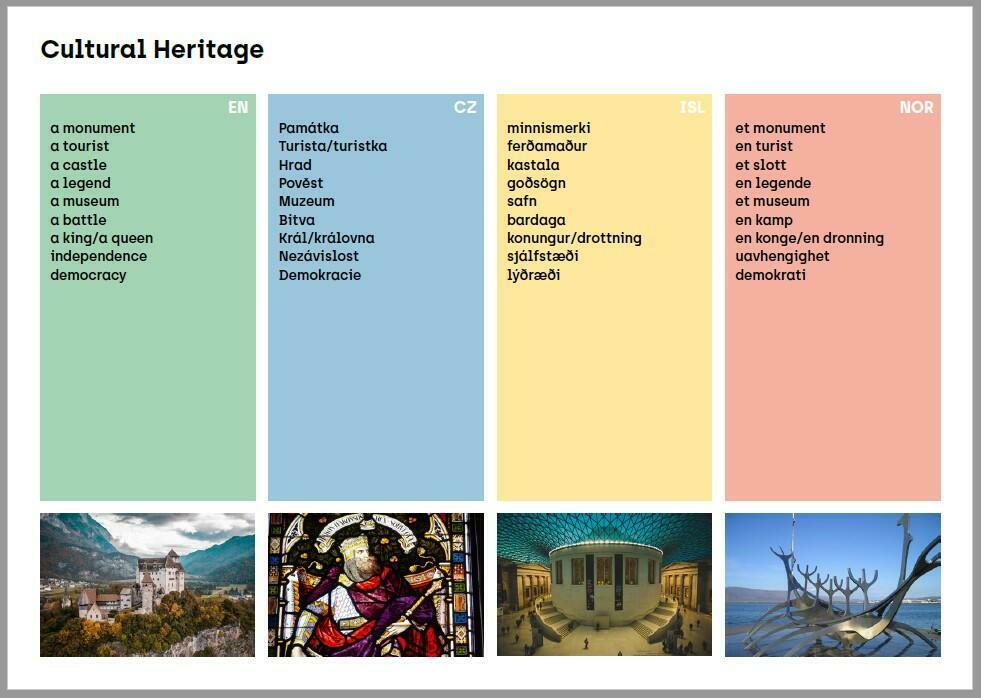Select the Czech word 'Král/královna'
The image size is (981, 698).
327,238
